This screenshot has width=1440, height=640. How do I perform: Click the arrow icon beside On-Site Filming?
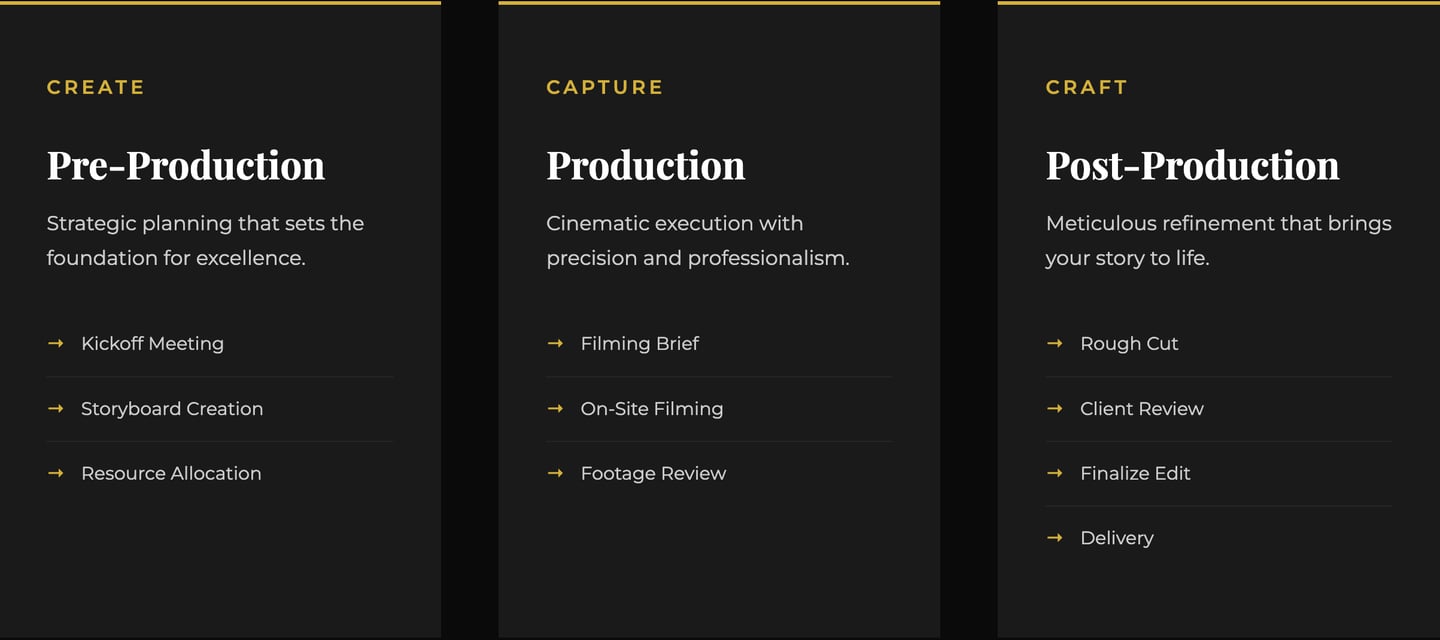[x=555, y=408]
